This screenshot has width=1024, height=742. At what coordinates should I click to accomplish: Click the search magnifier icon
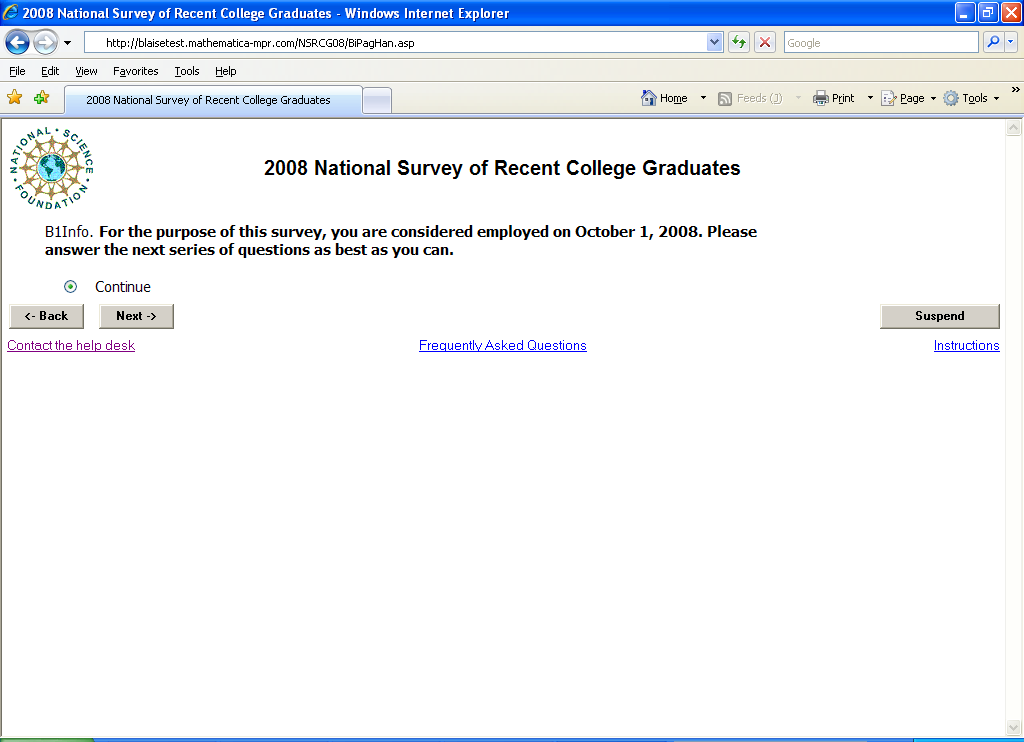pos(993,43)
